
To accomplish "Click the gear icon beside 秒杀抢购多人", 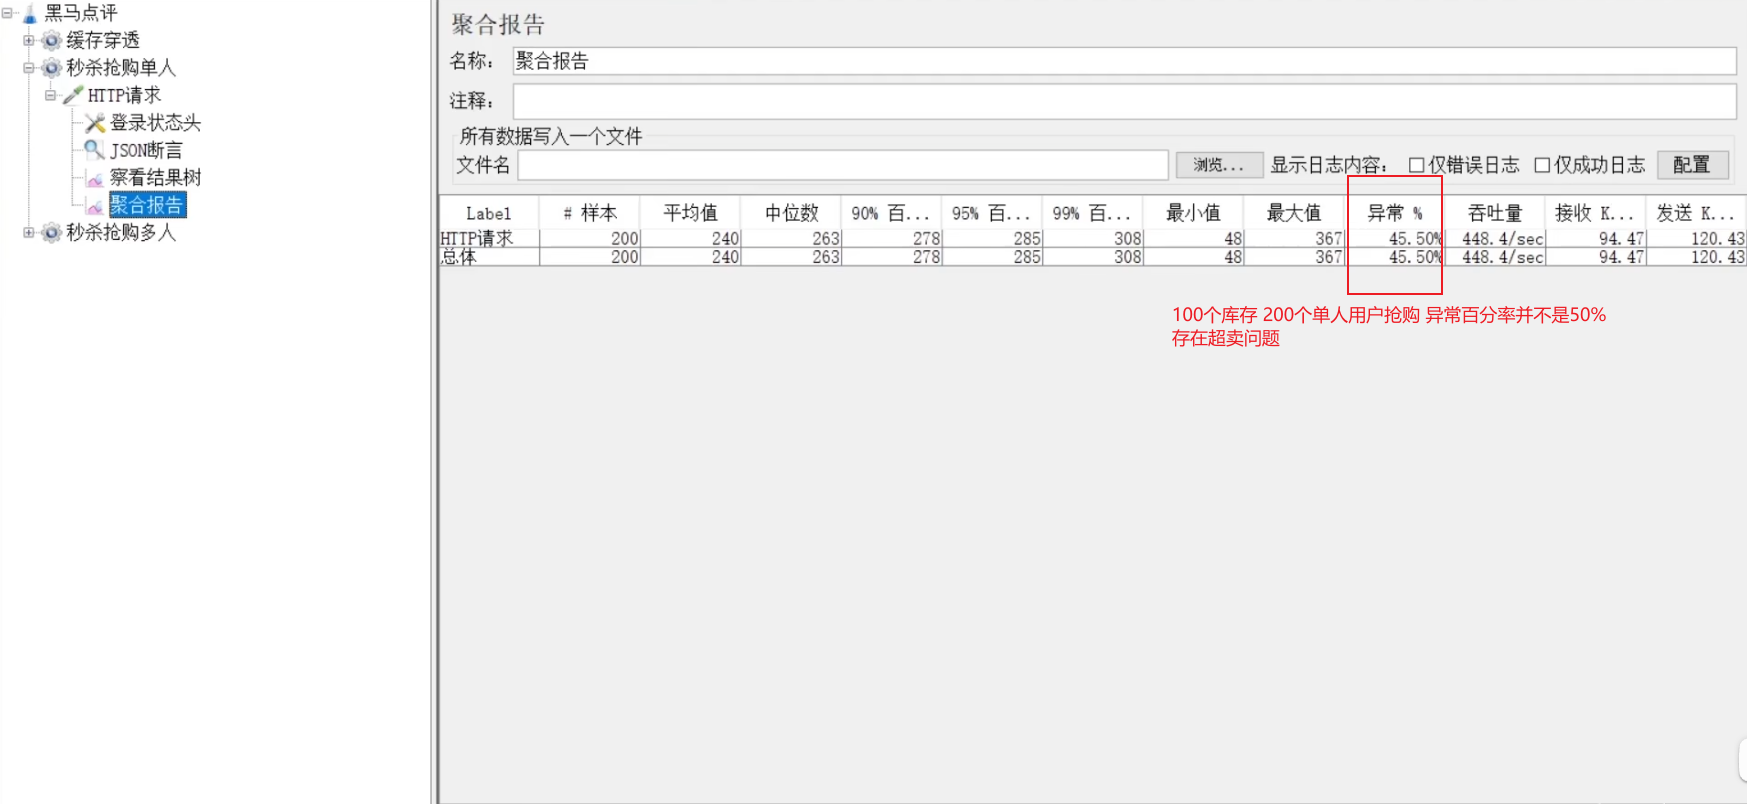I will click(x=52, y=233).
